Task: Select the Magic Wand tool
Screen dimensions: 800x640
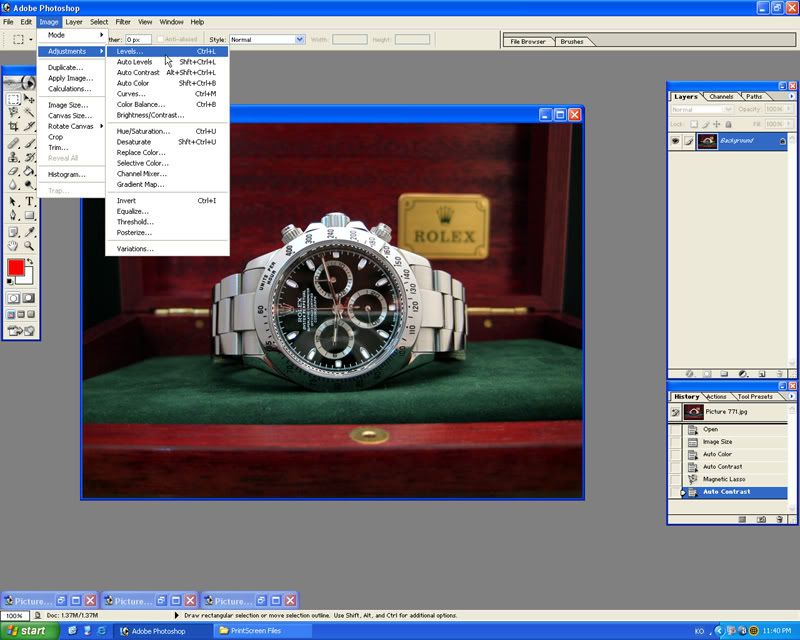Action: (29, 112)
